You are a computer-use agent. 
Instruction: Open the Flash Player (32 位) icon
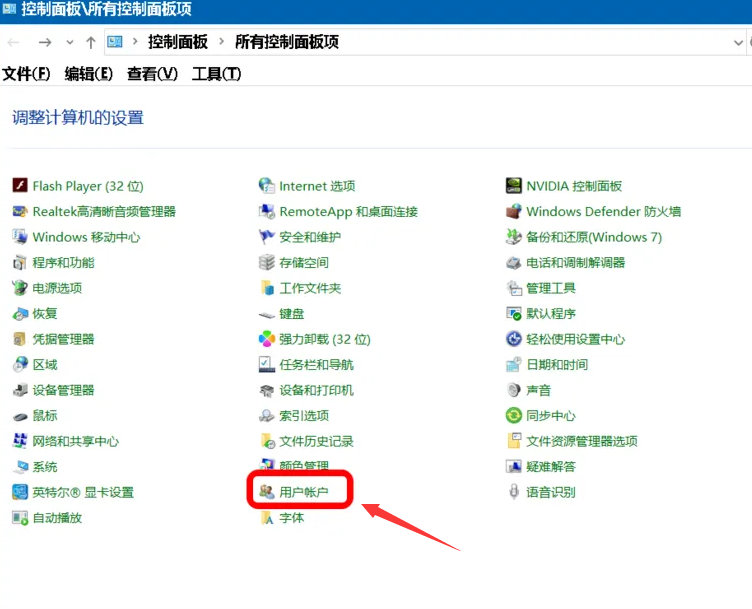(20, 185)
